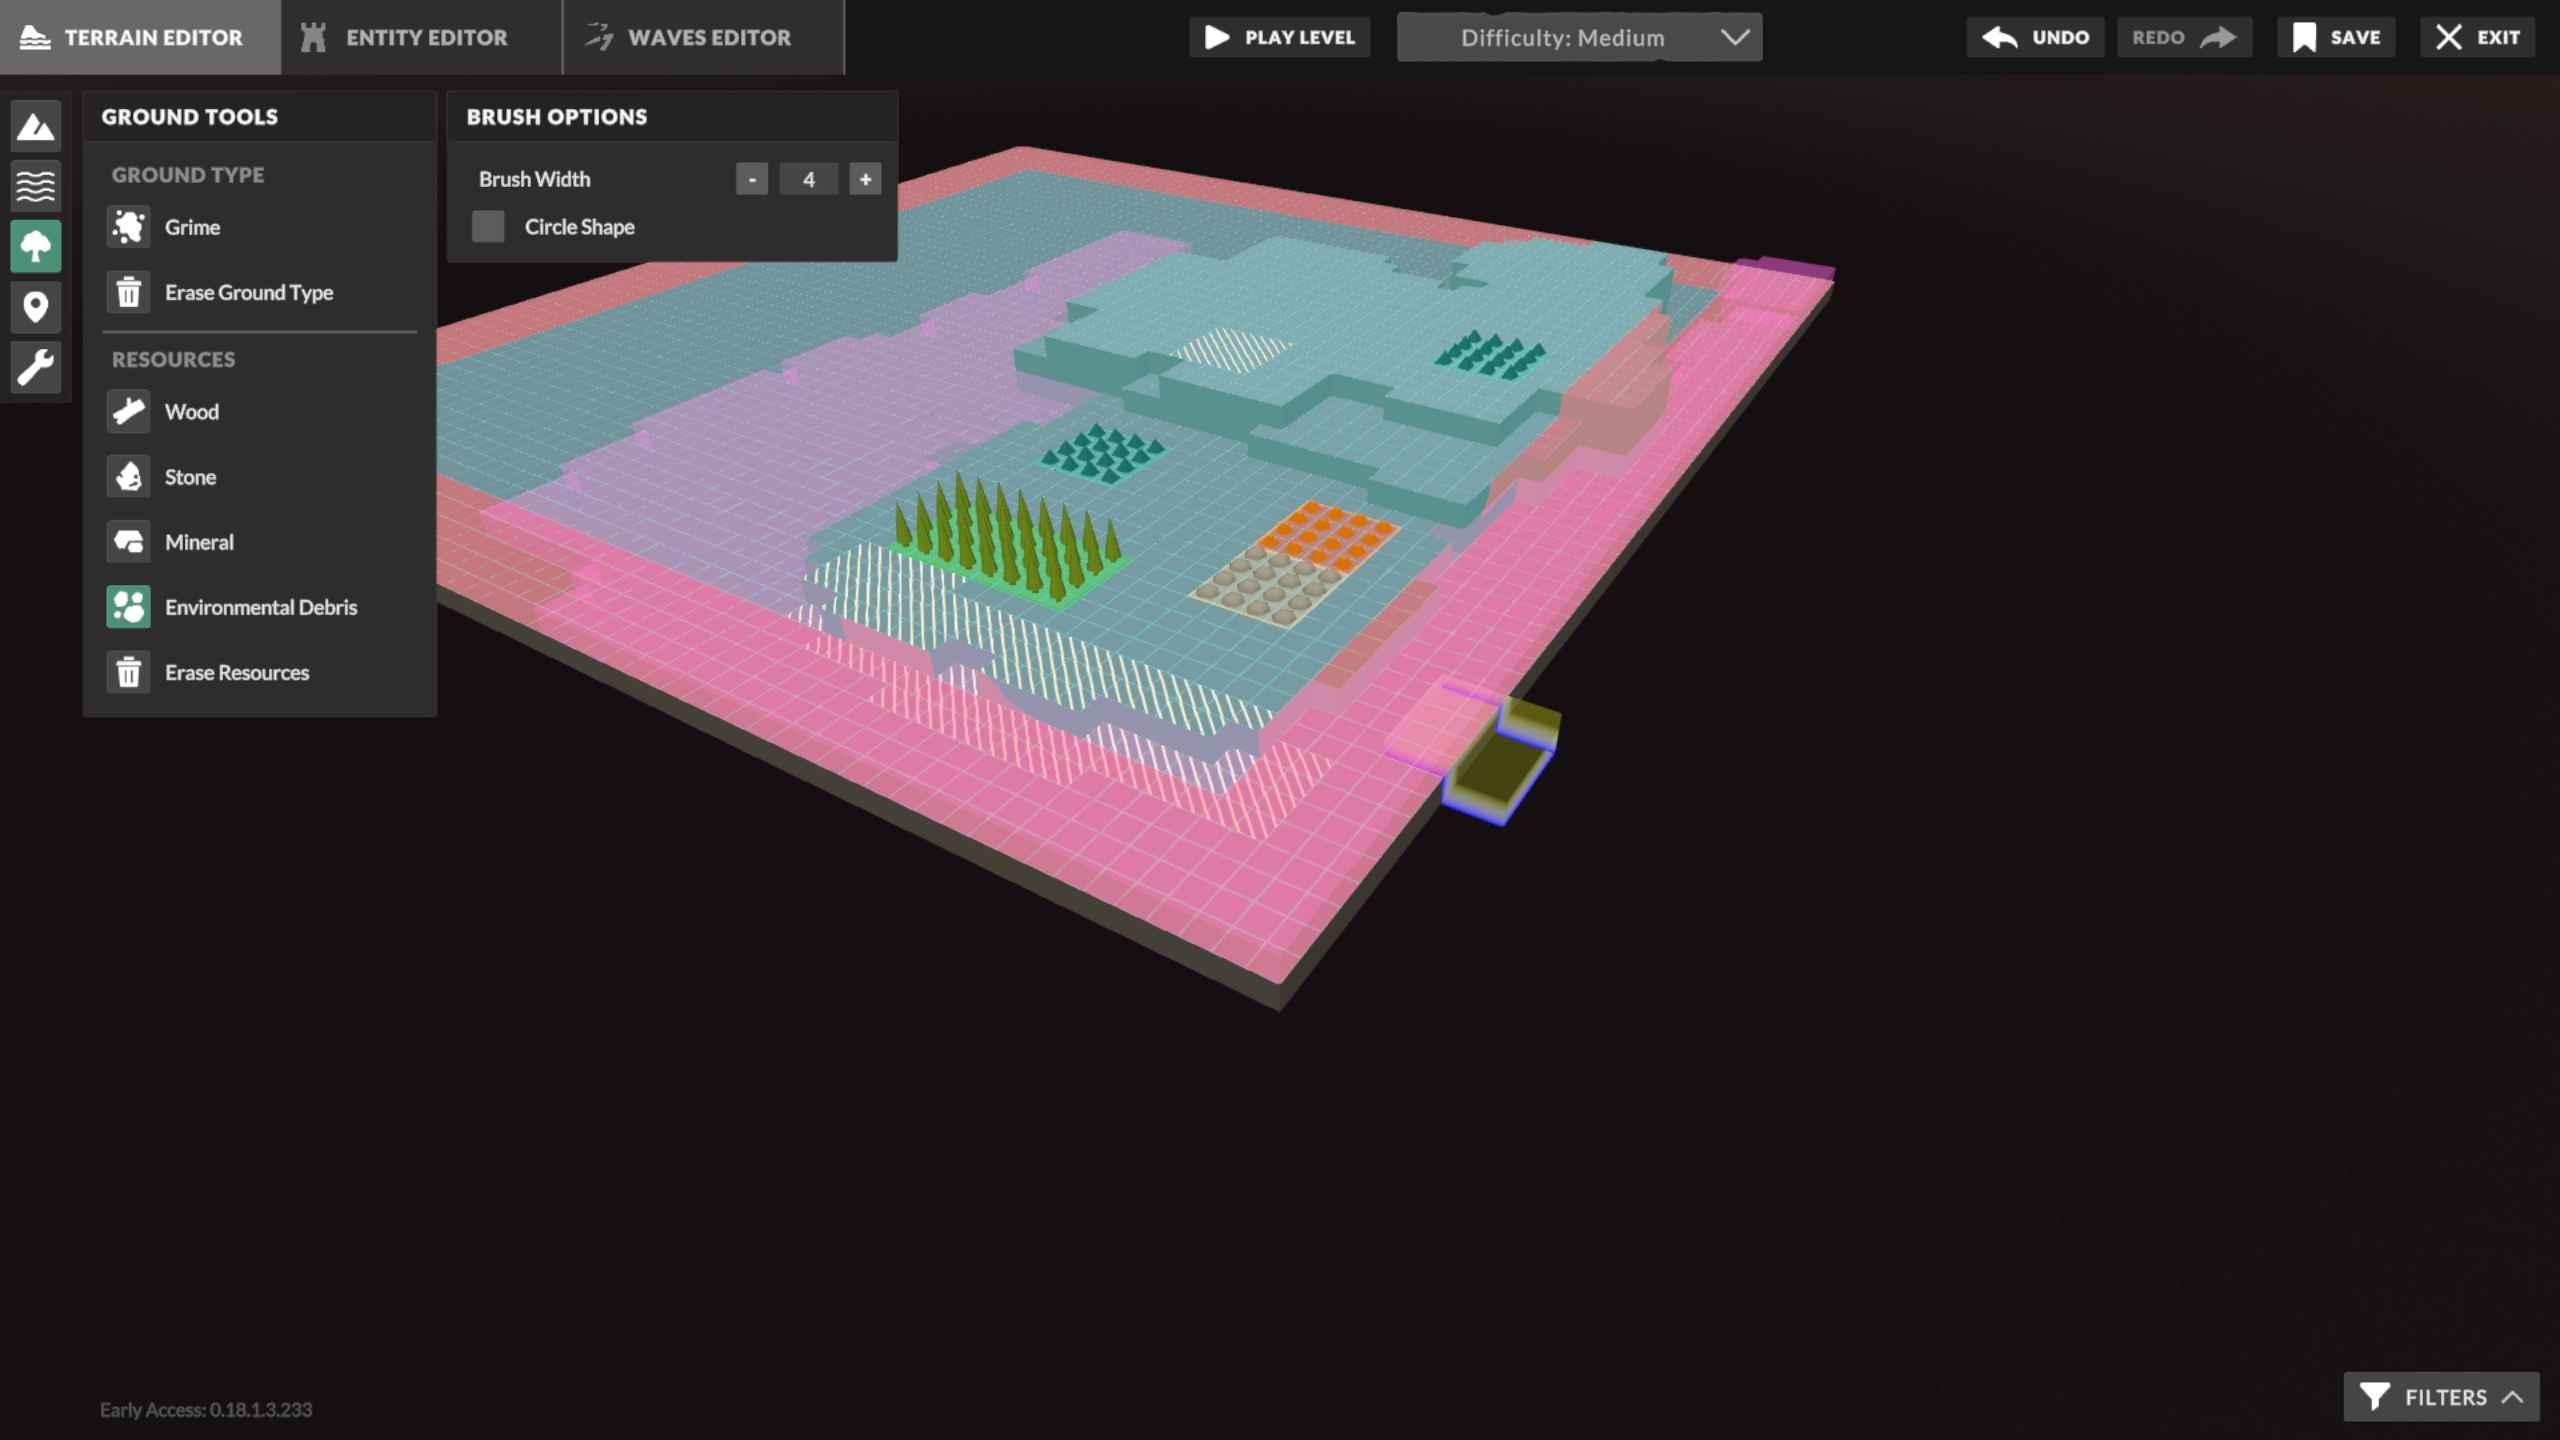
Task: Select the Mineral resource icon
Action: (129, 542)
